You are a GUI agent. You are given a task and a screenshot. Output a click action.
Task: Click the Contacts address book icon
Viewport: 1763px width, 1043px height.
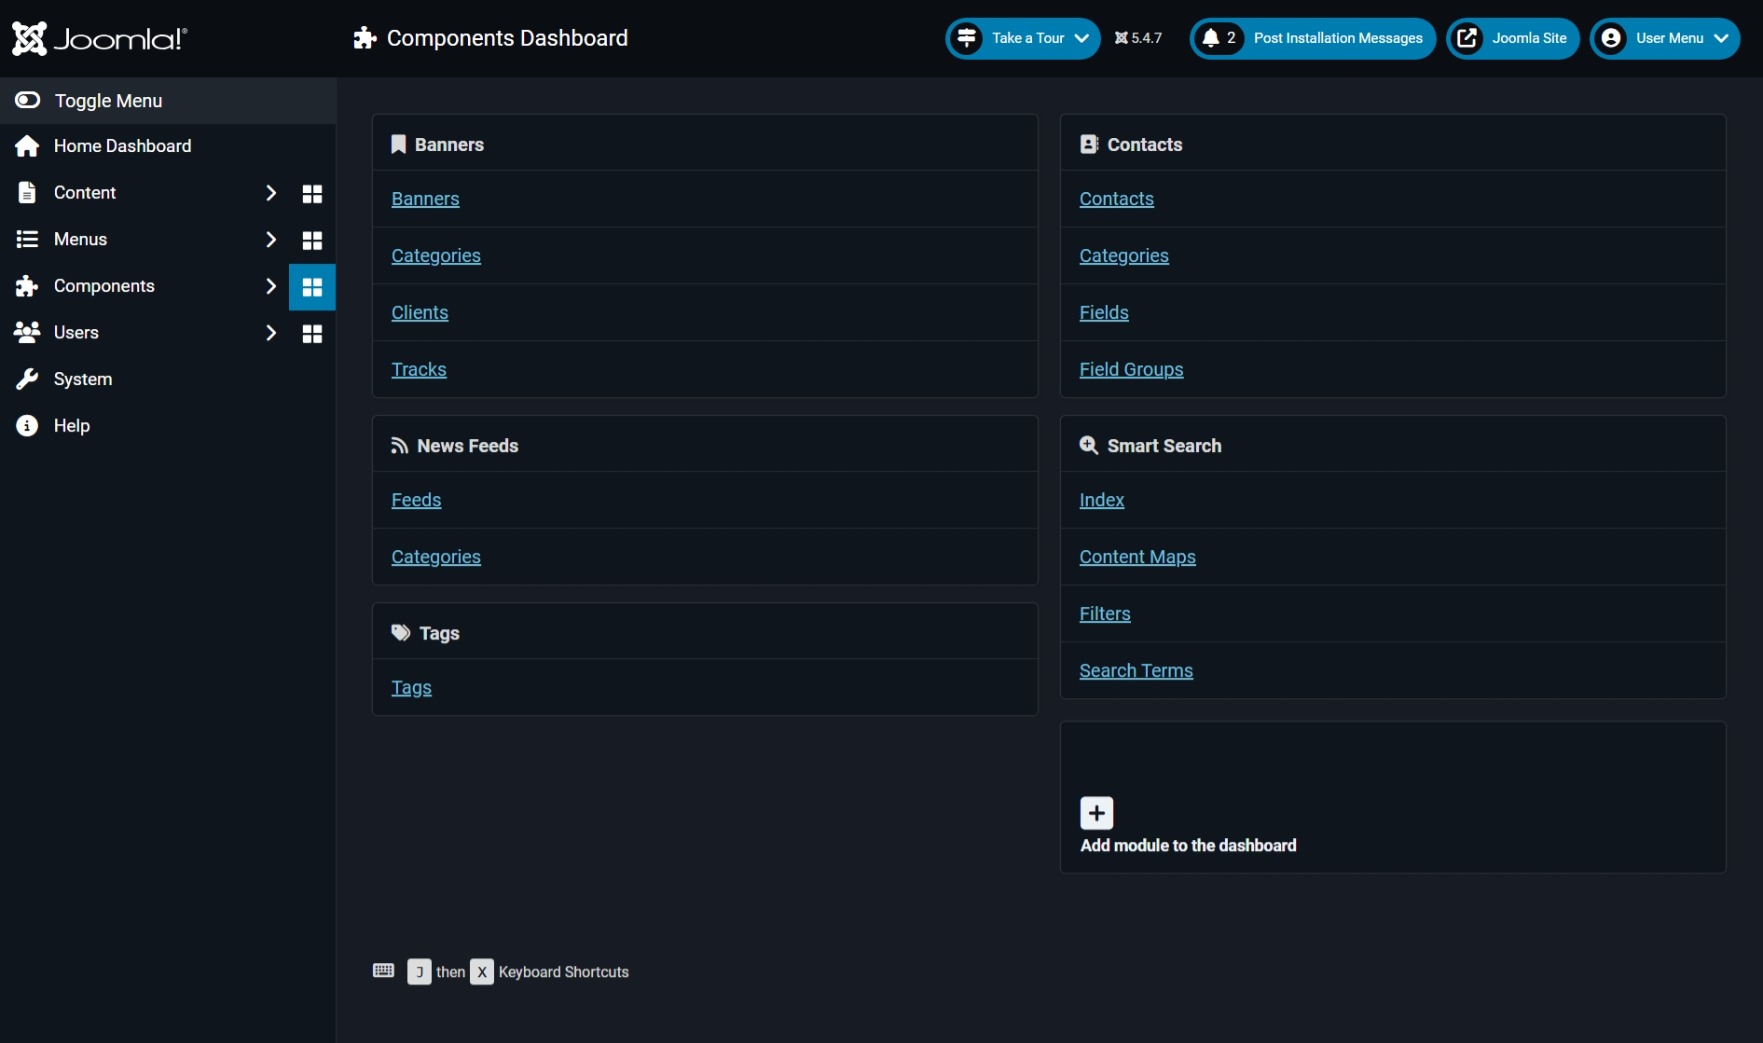coord(1089,144)
